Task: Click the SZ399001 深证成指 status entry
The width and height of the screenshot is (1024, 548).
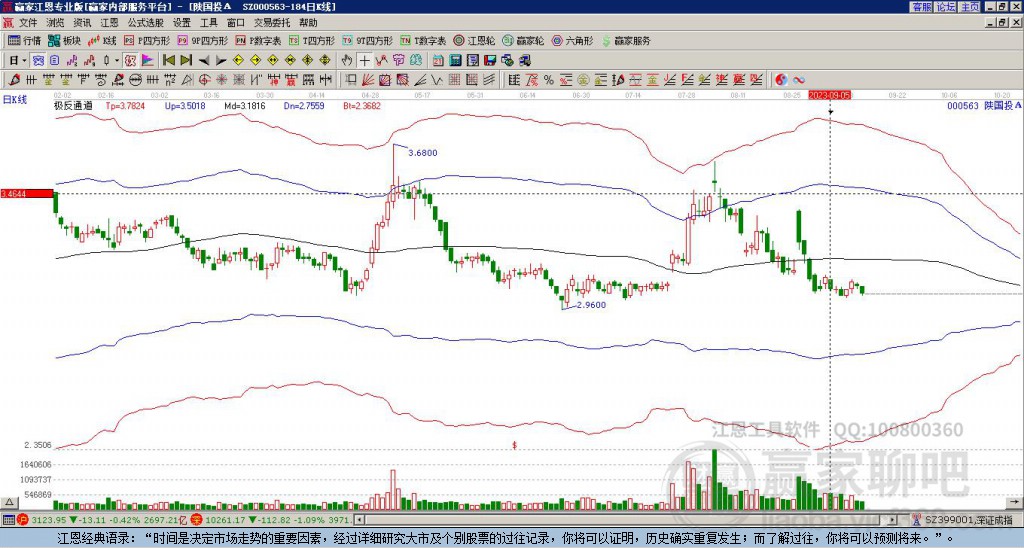Action: click(968, 520)
